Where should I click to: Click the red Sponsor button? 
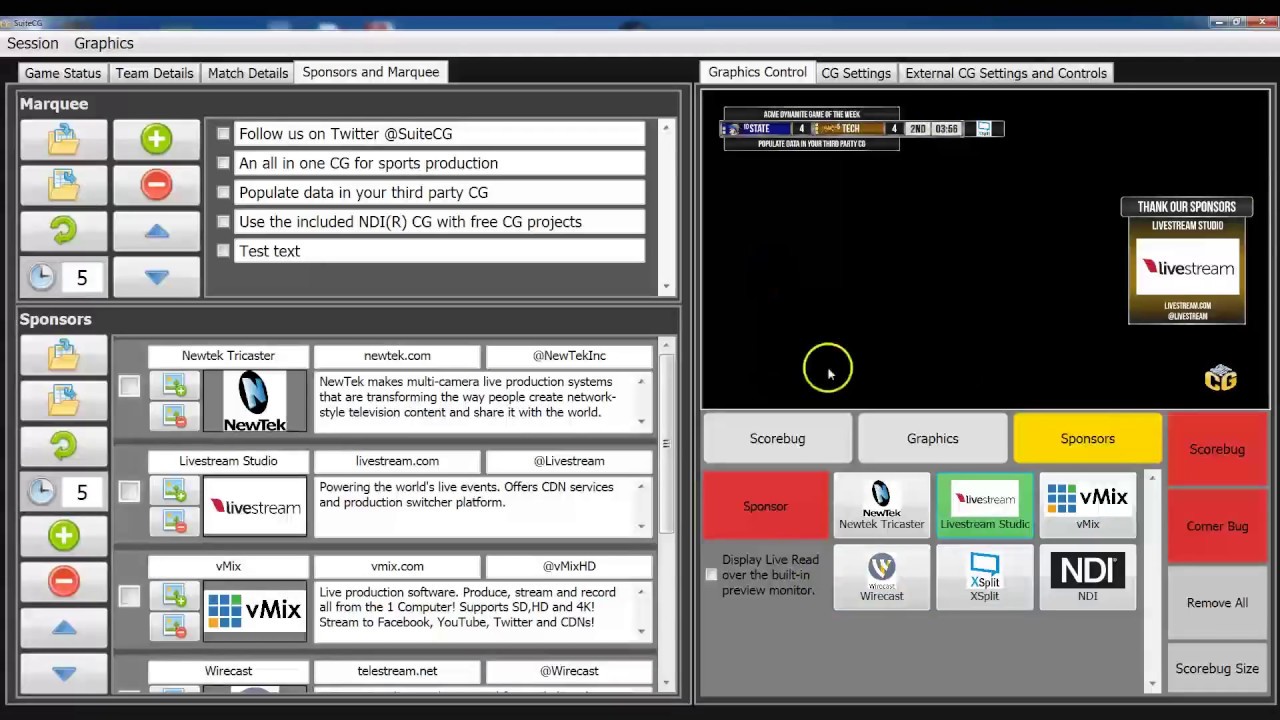765,506
